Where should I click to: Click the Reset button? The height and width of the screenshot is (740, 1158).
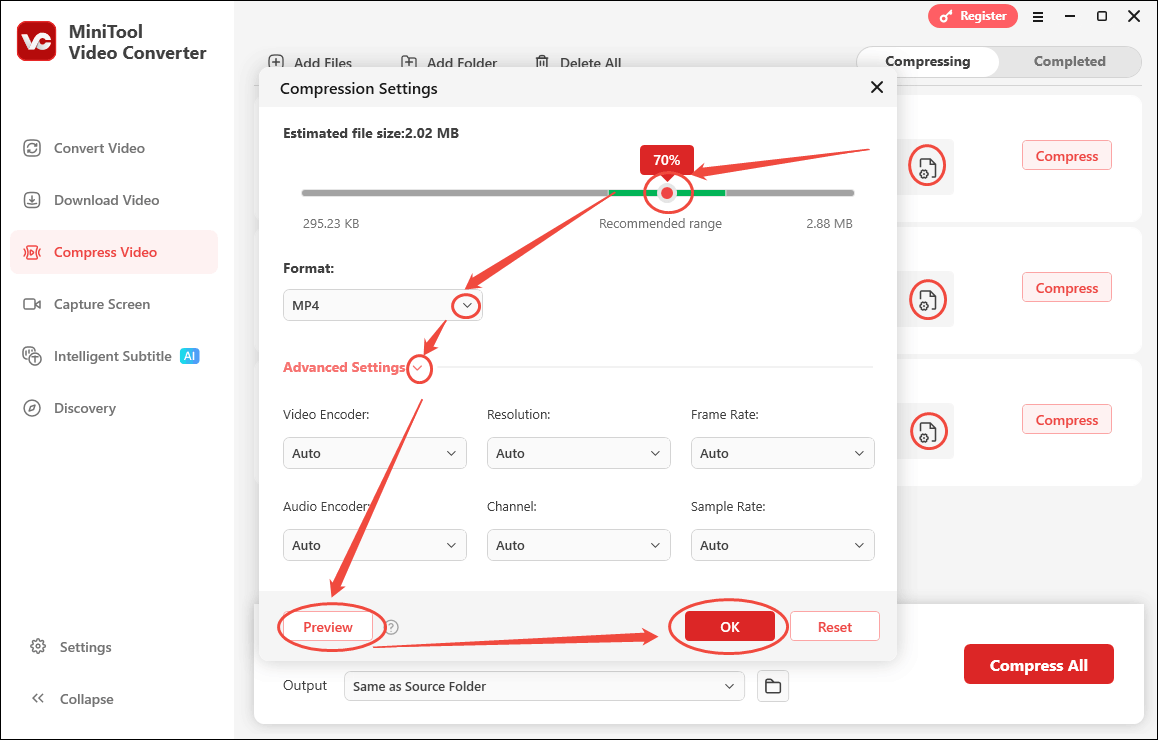point(835,626)
